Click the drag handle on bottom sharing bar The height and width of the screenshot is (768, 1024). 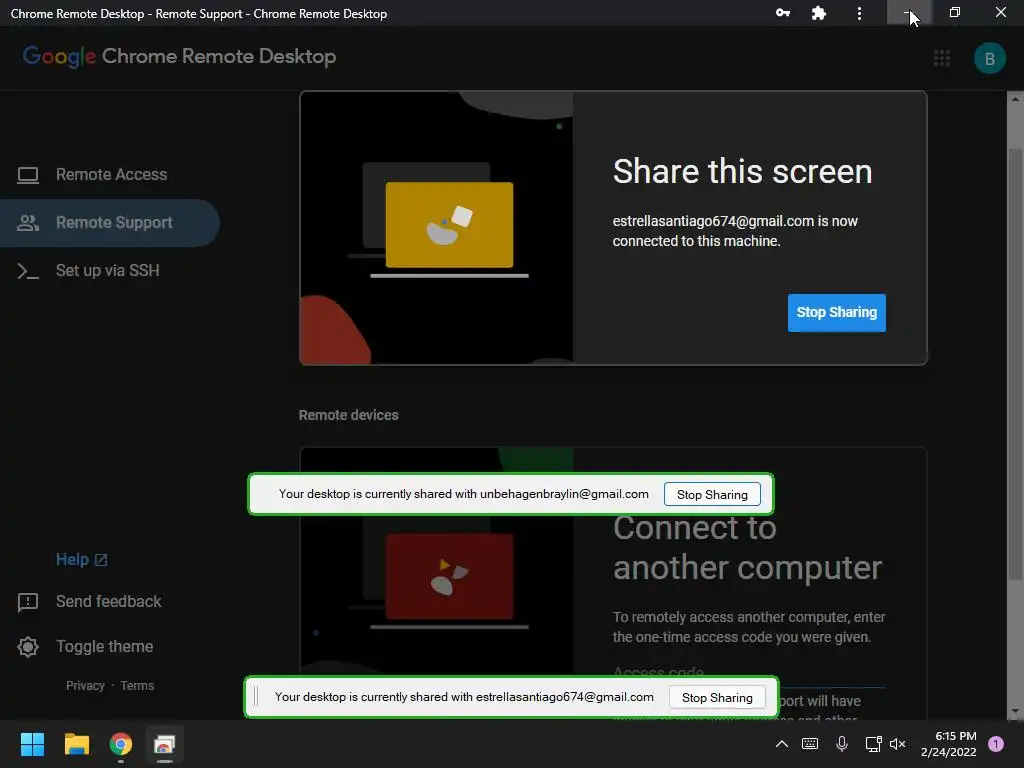tap(256, 697)
